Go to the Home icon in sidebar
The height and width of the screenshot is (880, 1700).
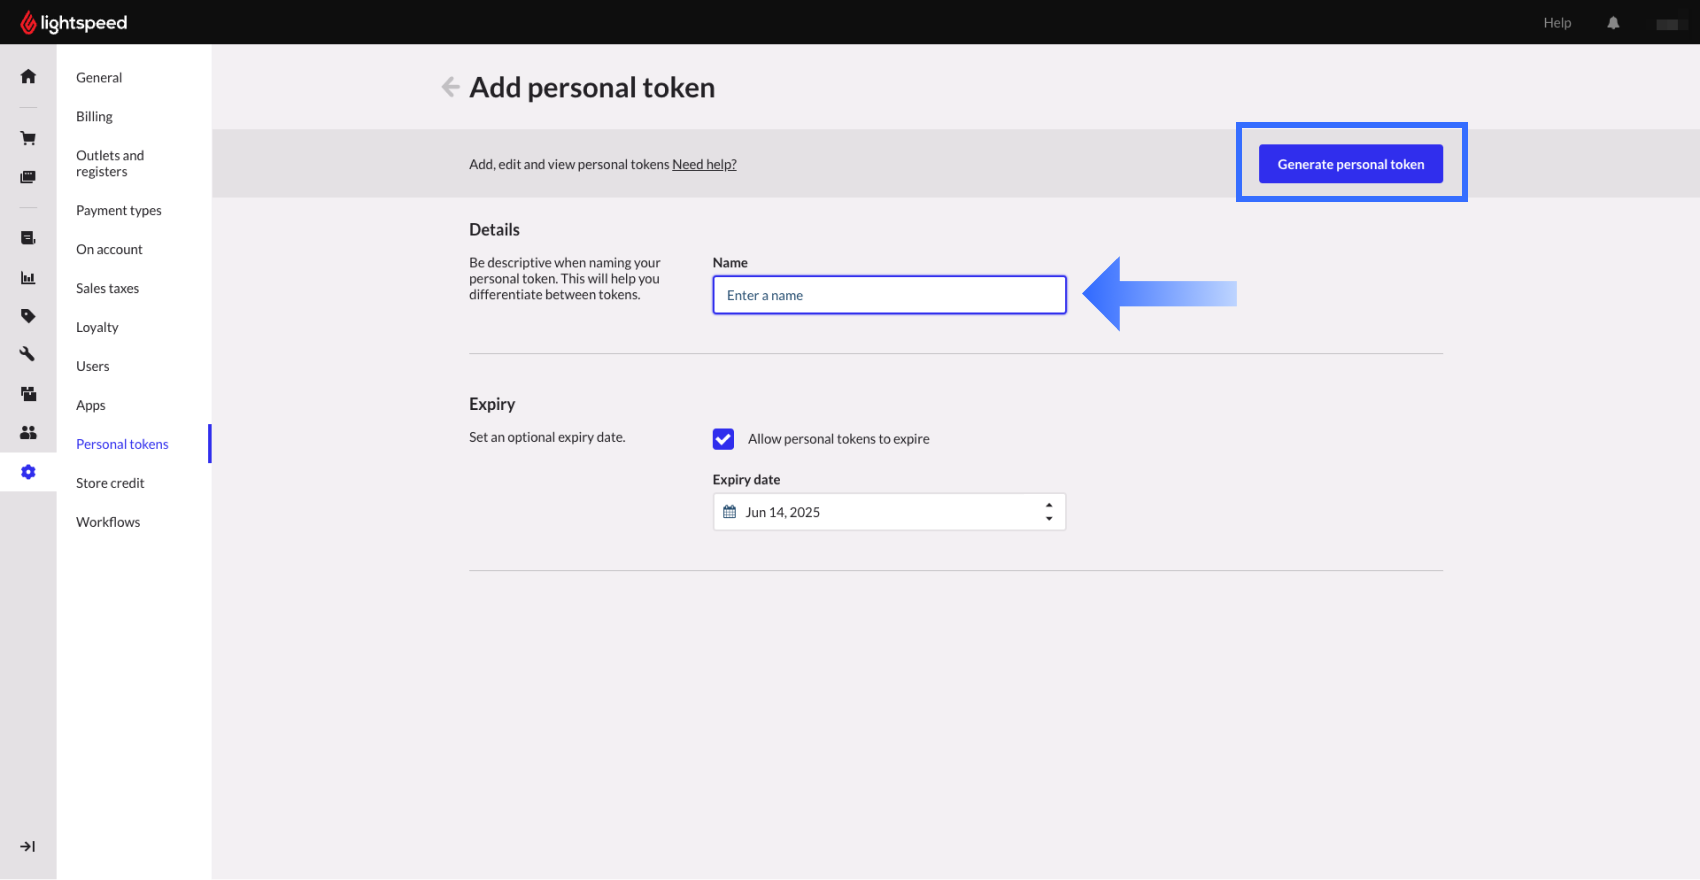[28, 77]
